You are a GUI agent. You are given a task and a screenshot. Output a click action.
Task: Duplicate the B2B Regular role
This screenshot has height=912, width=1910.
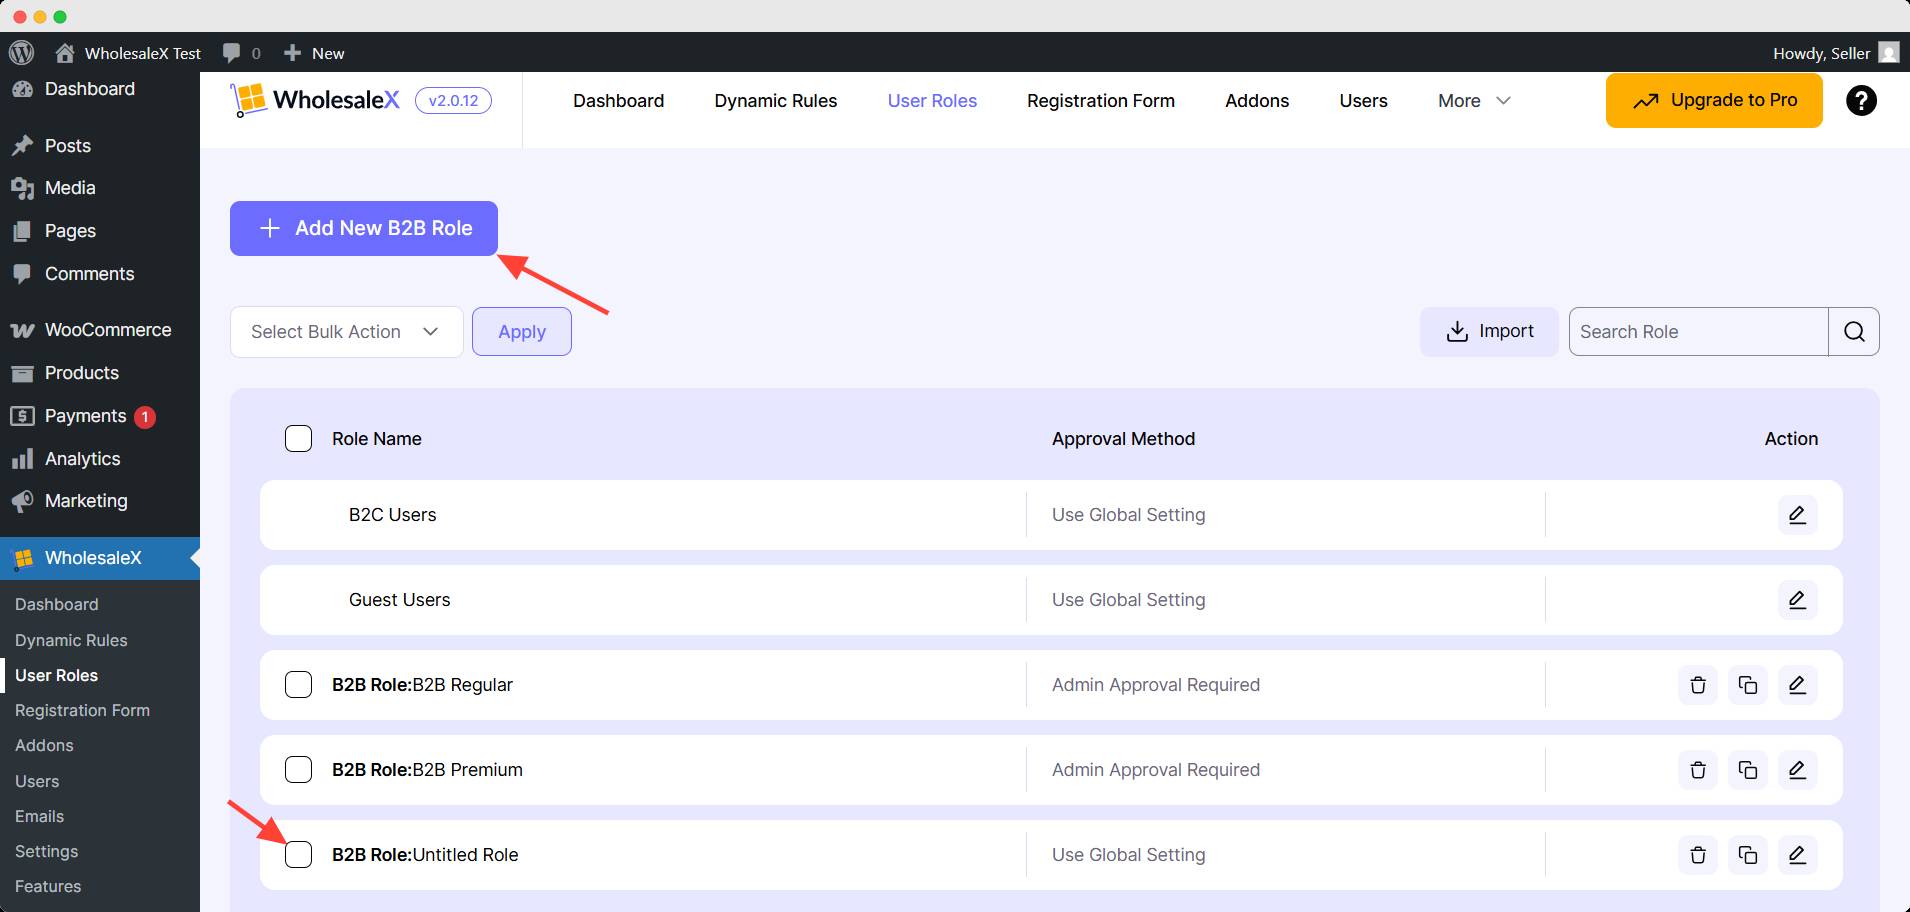[x=1748, y=685]
